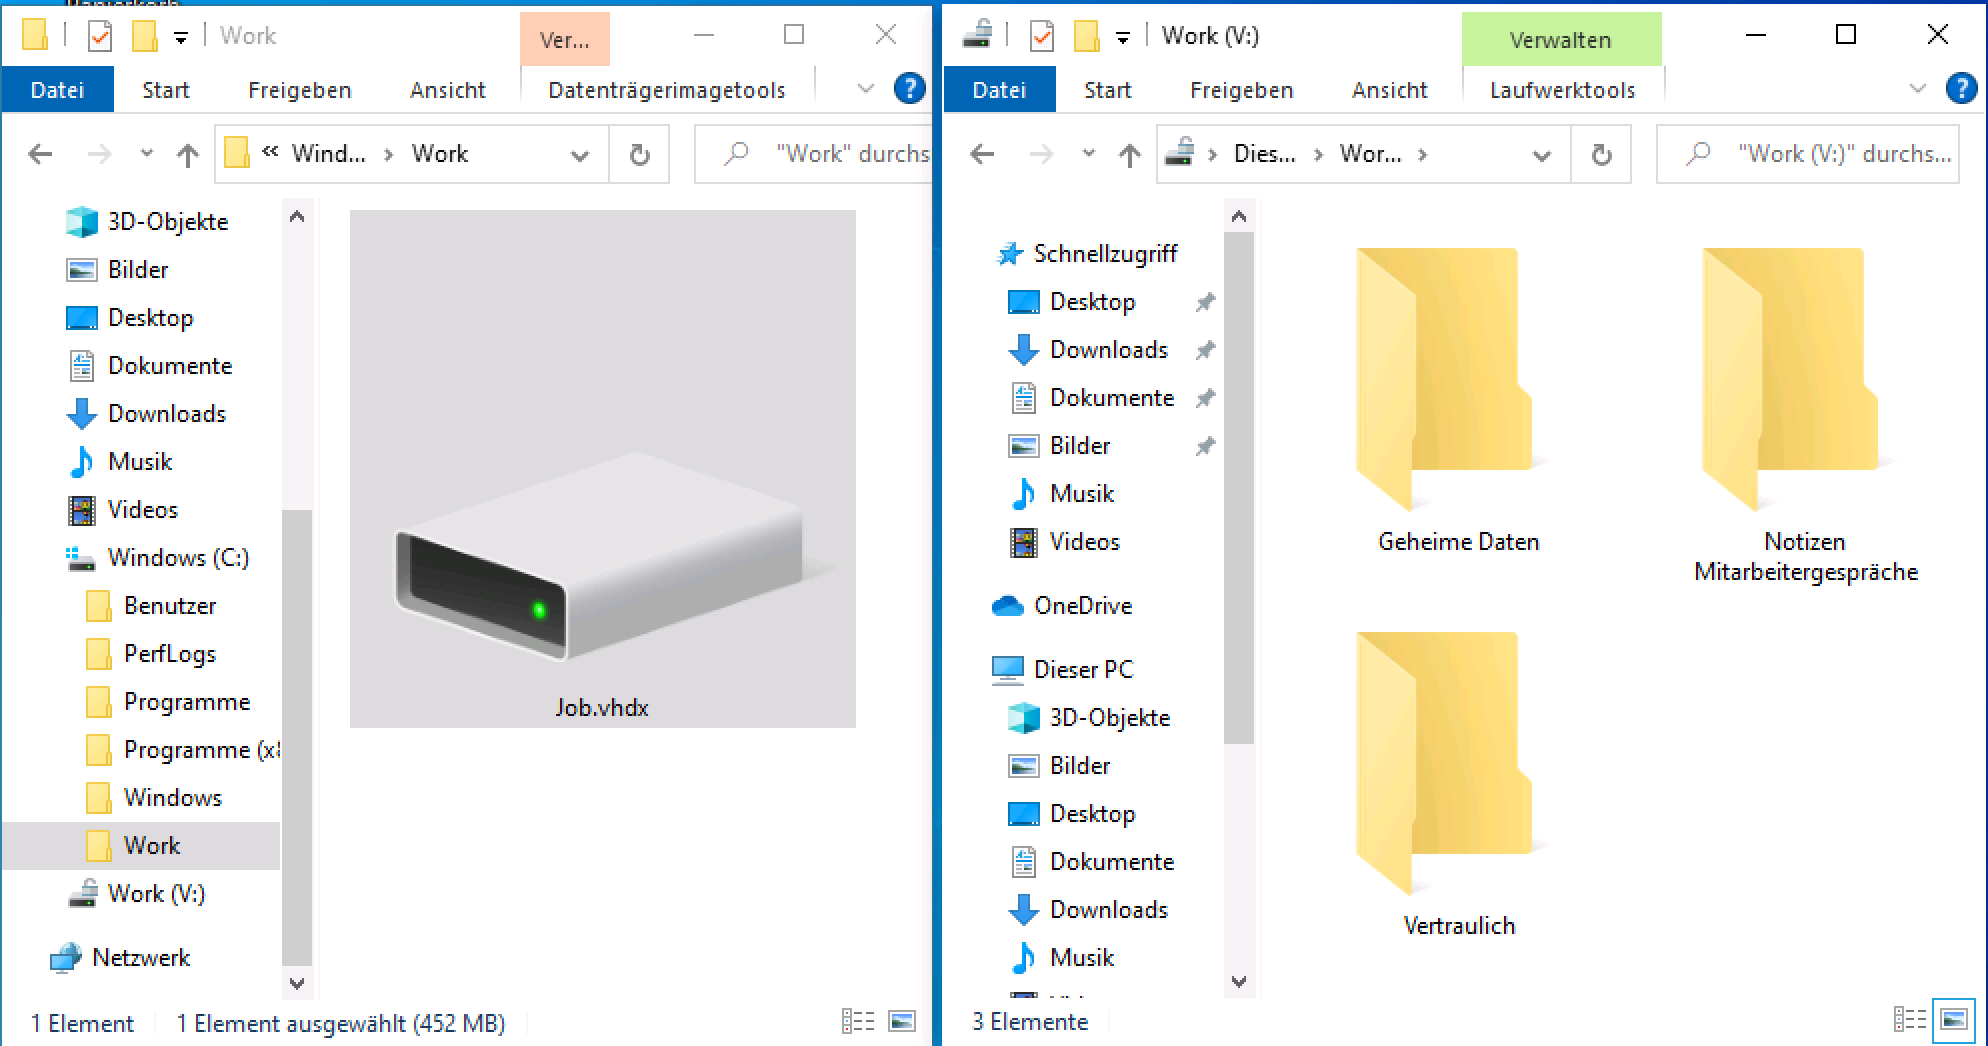1988x1046 pixels.
Task: Switch to Start tab in left window
Action: 166,90
